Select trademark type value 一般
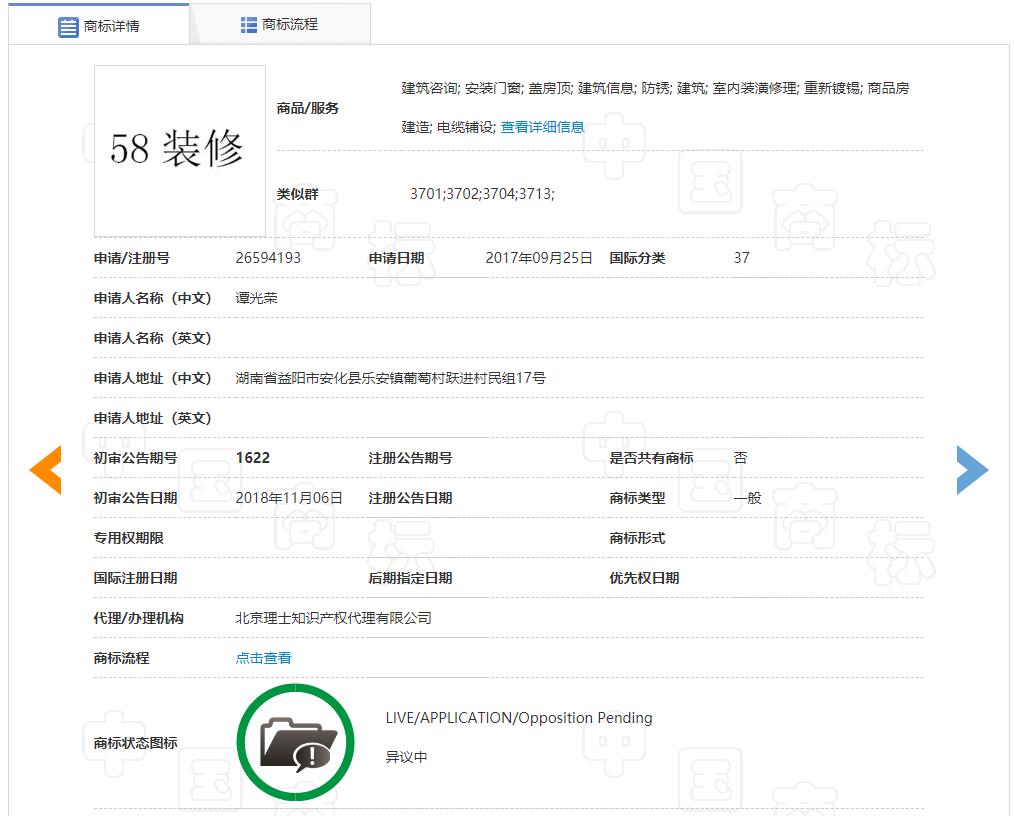This screenshot has height=816, width=1014. [x=748, y=498]
